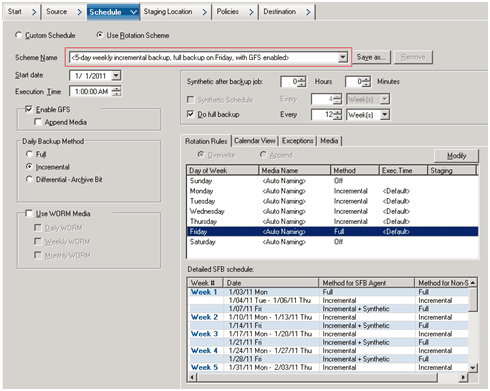This screenshot has width=490, height=391.
Task: Check the Daily WORM checkbox
Action: tap(38, 228)
